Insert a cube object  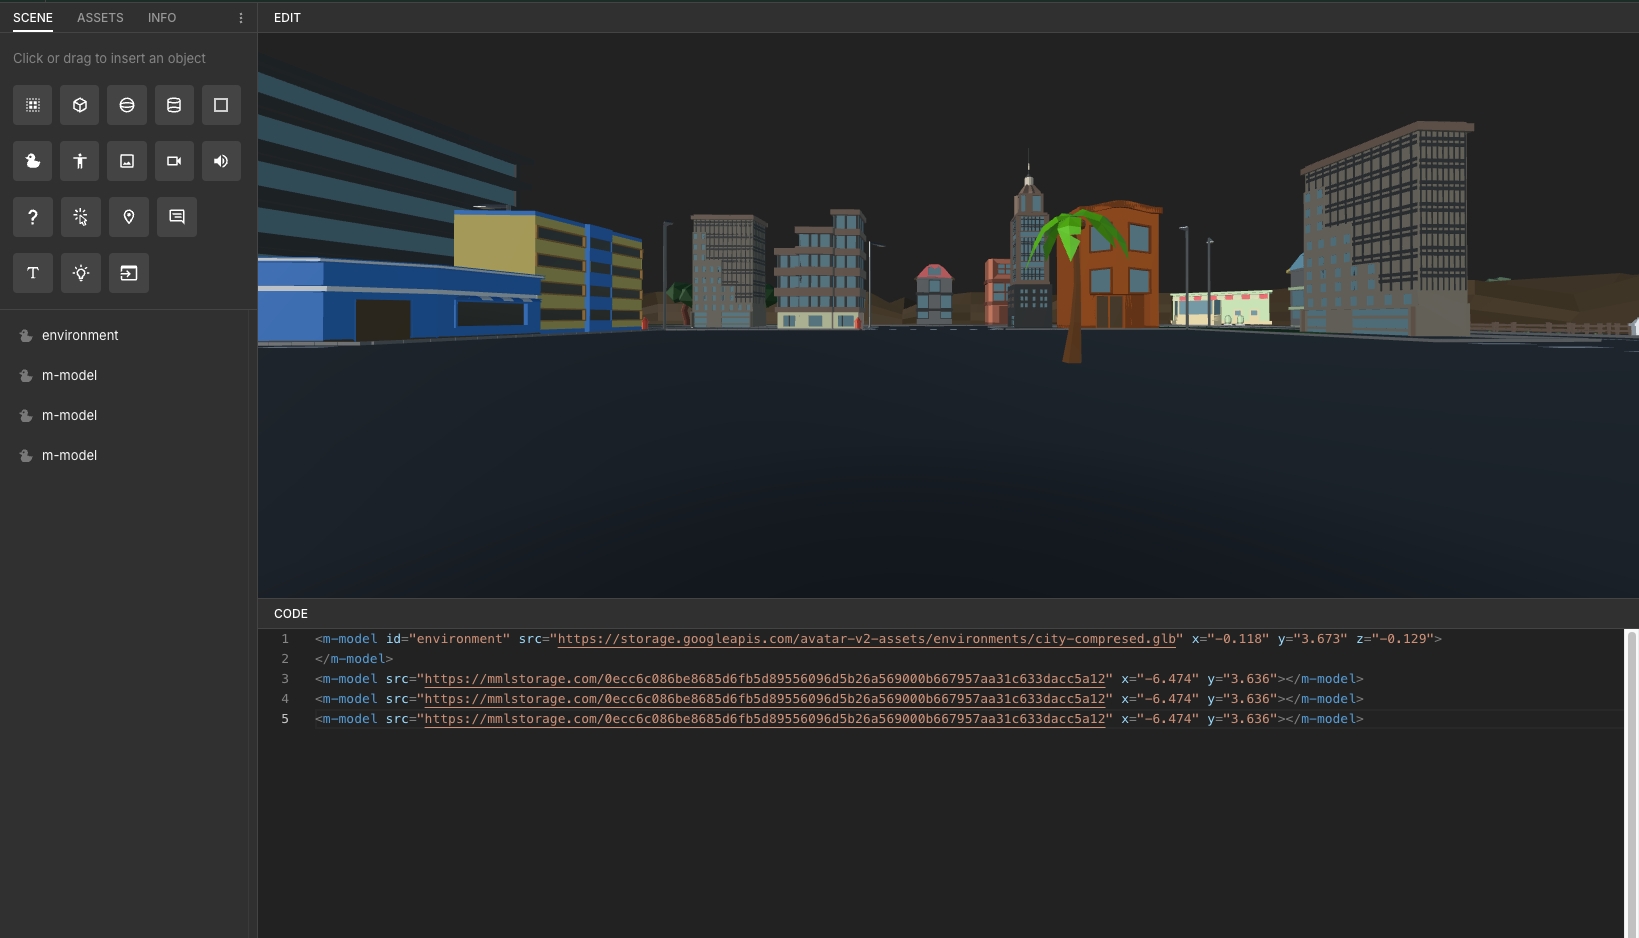click(x=80, y=105)
